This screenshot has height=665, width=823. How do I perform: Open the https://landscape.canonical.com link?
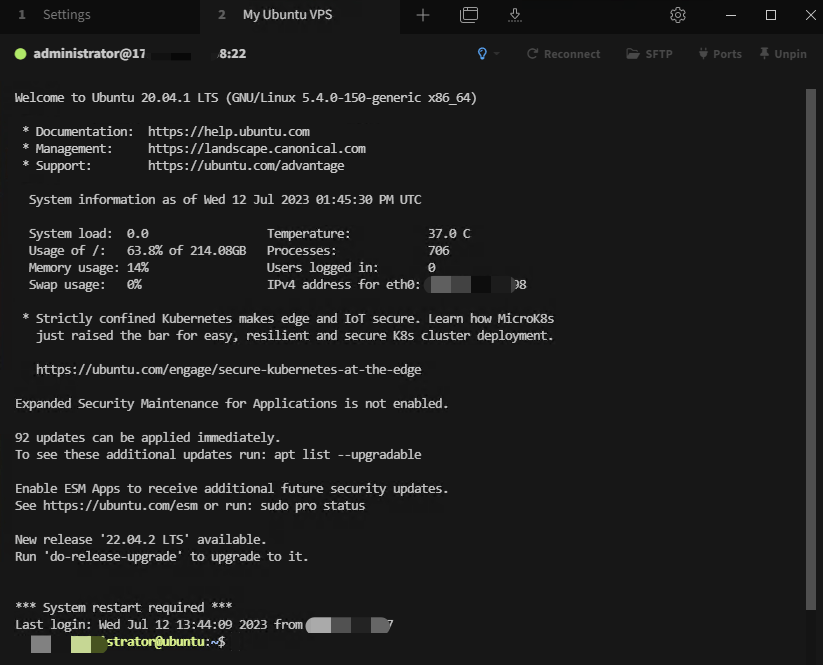pyautogui.click(x=257, y=149)
